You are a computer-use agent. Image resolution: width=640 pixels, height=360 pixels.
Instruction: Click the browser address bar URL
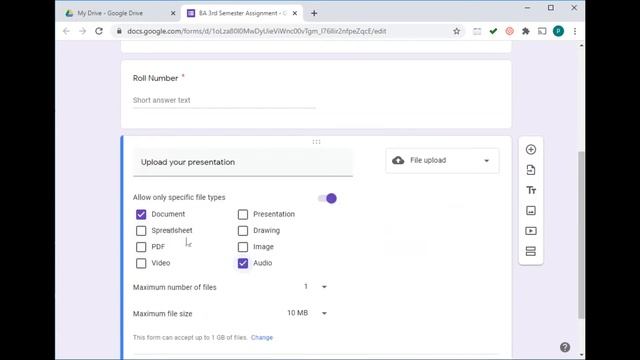(257, 31)
